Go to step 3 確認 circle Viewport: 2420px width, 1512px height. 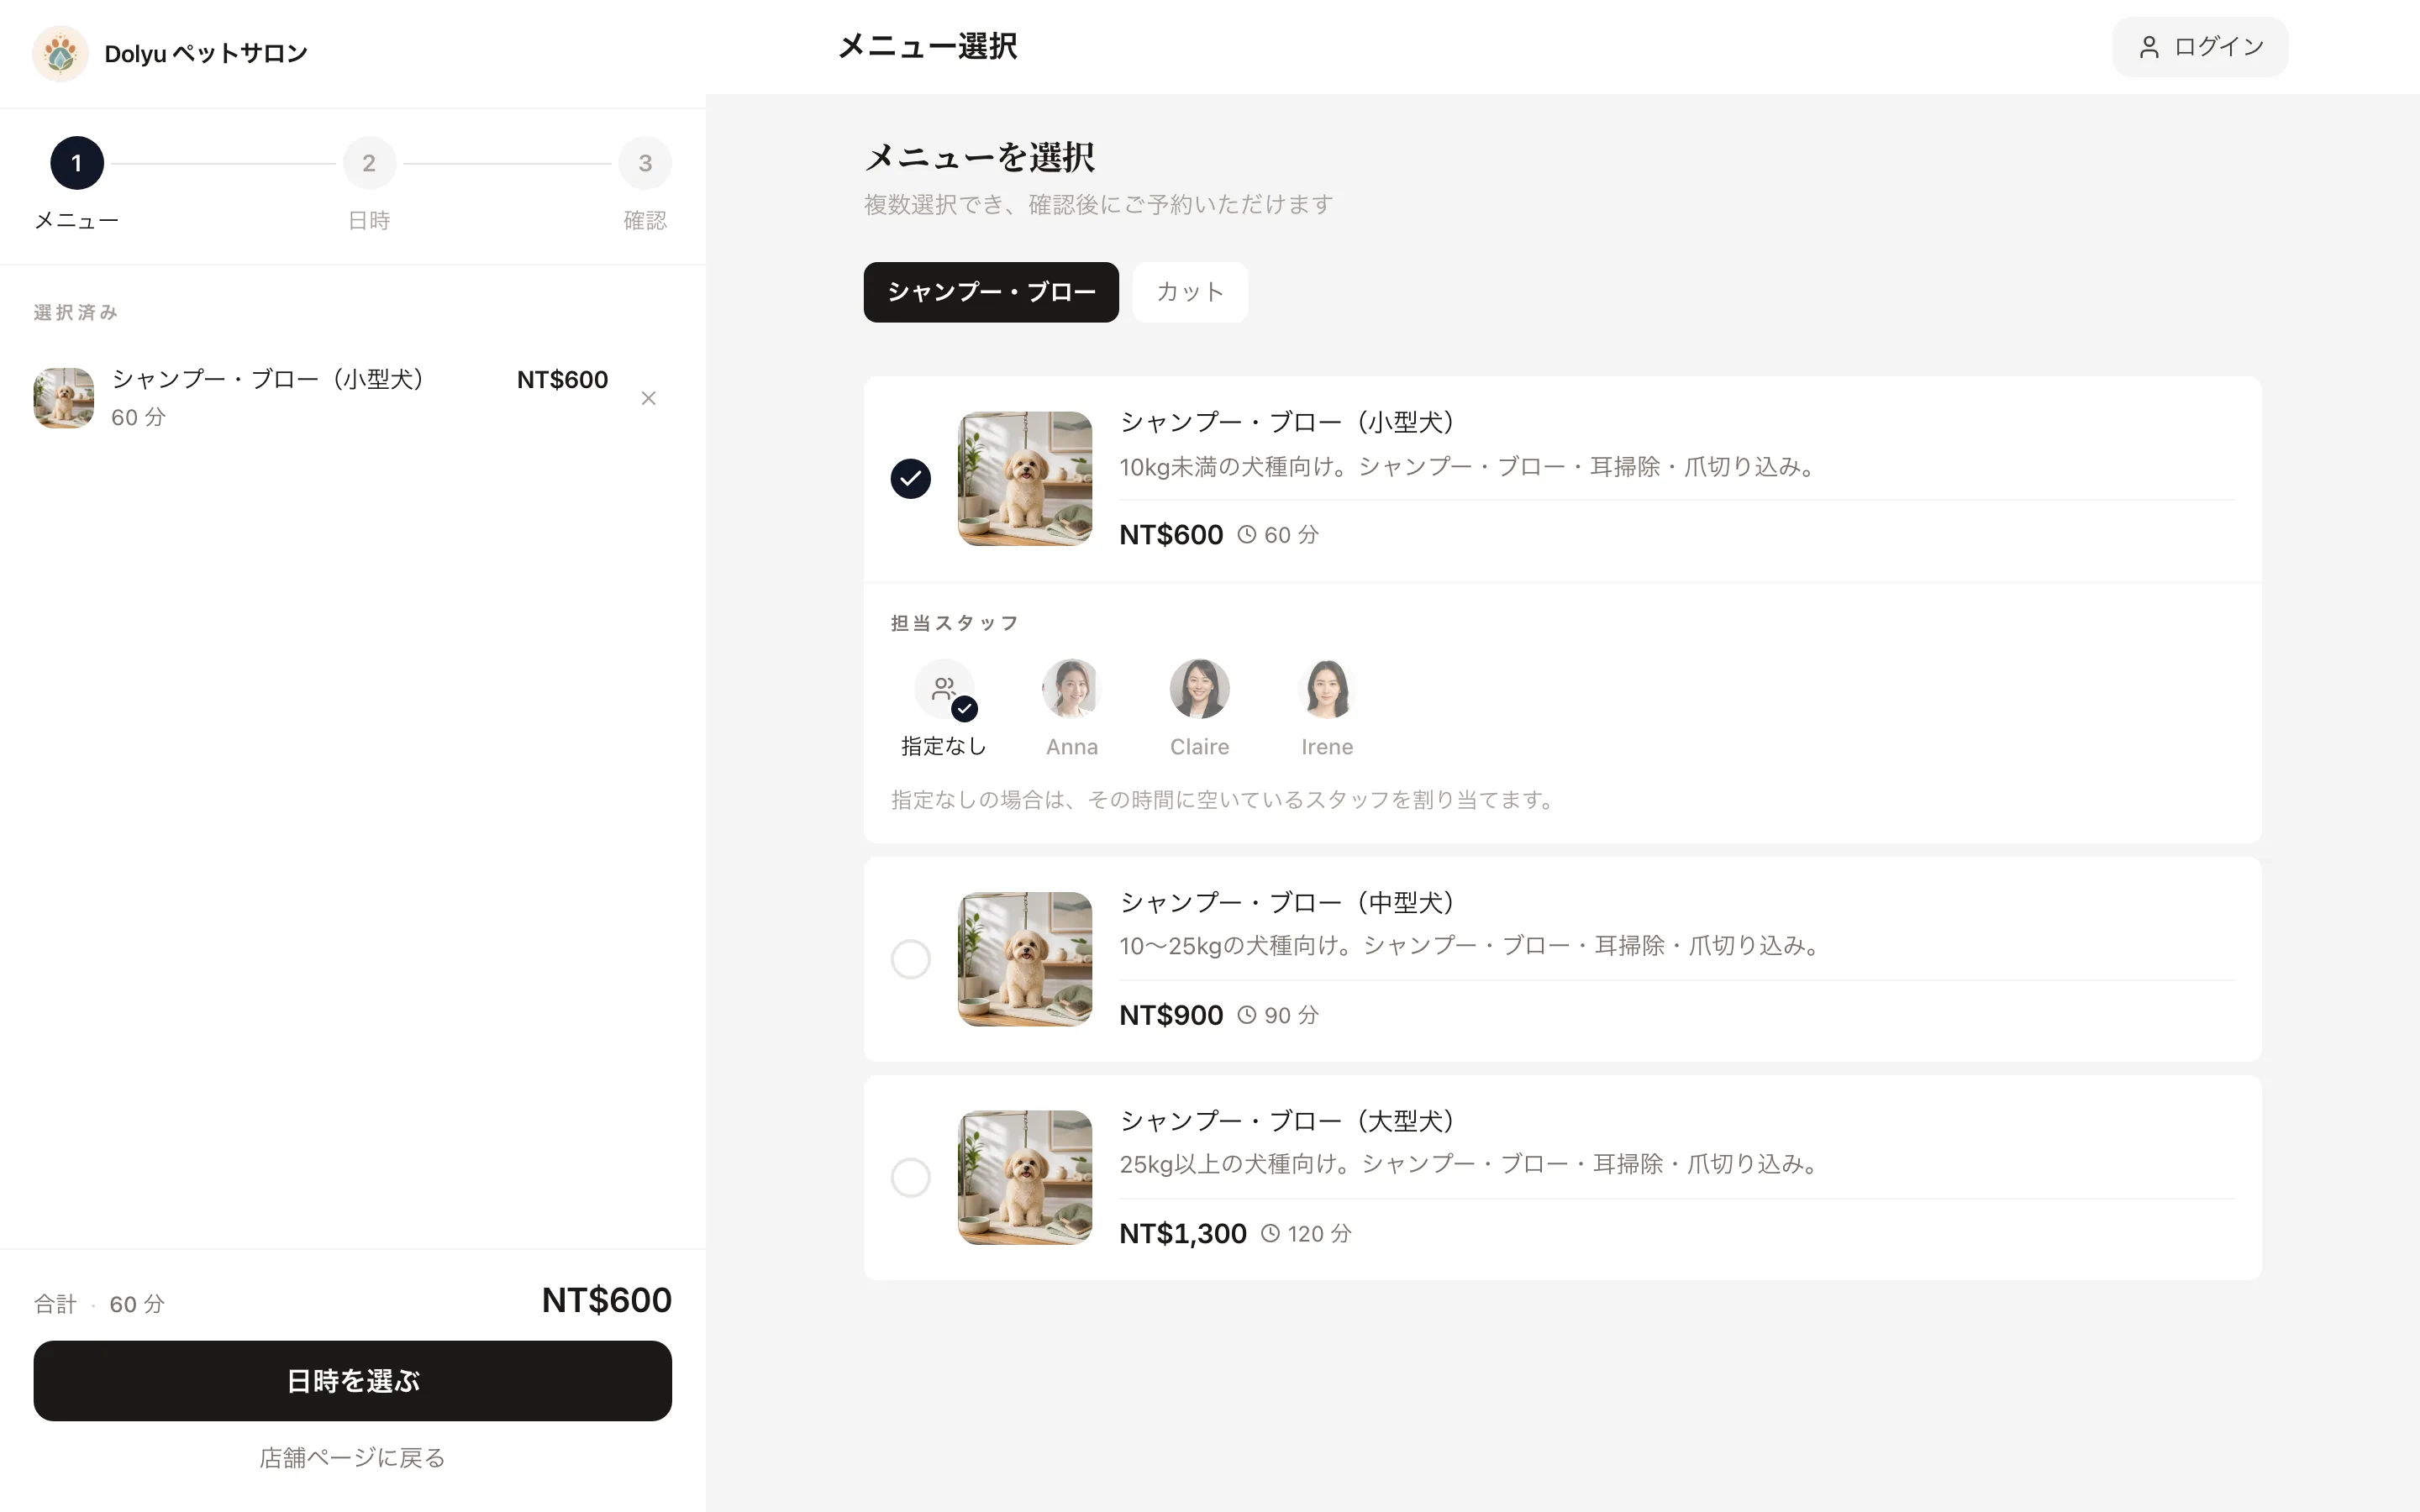pos(645,163)
